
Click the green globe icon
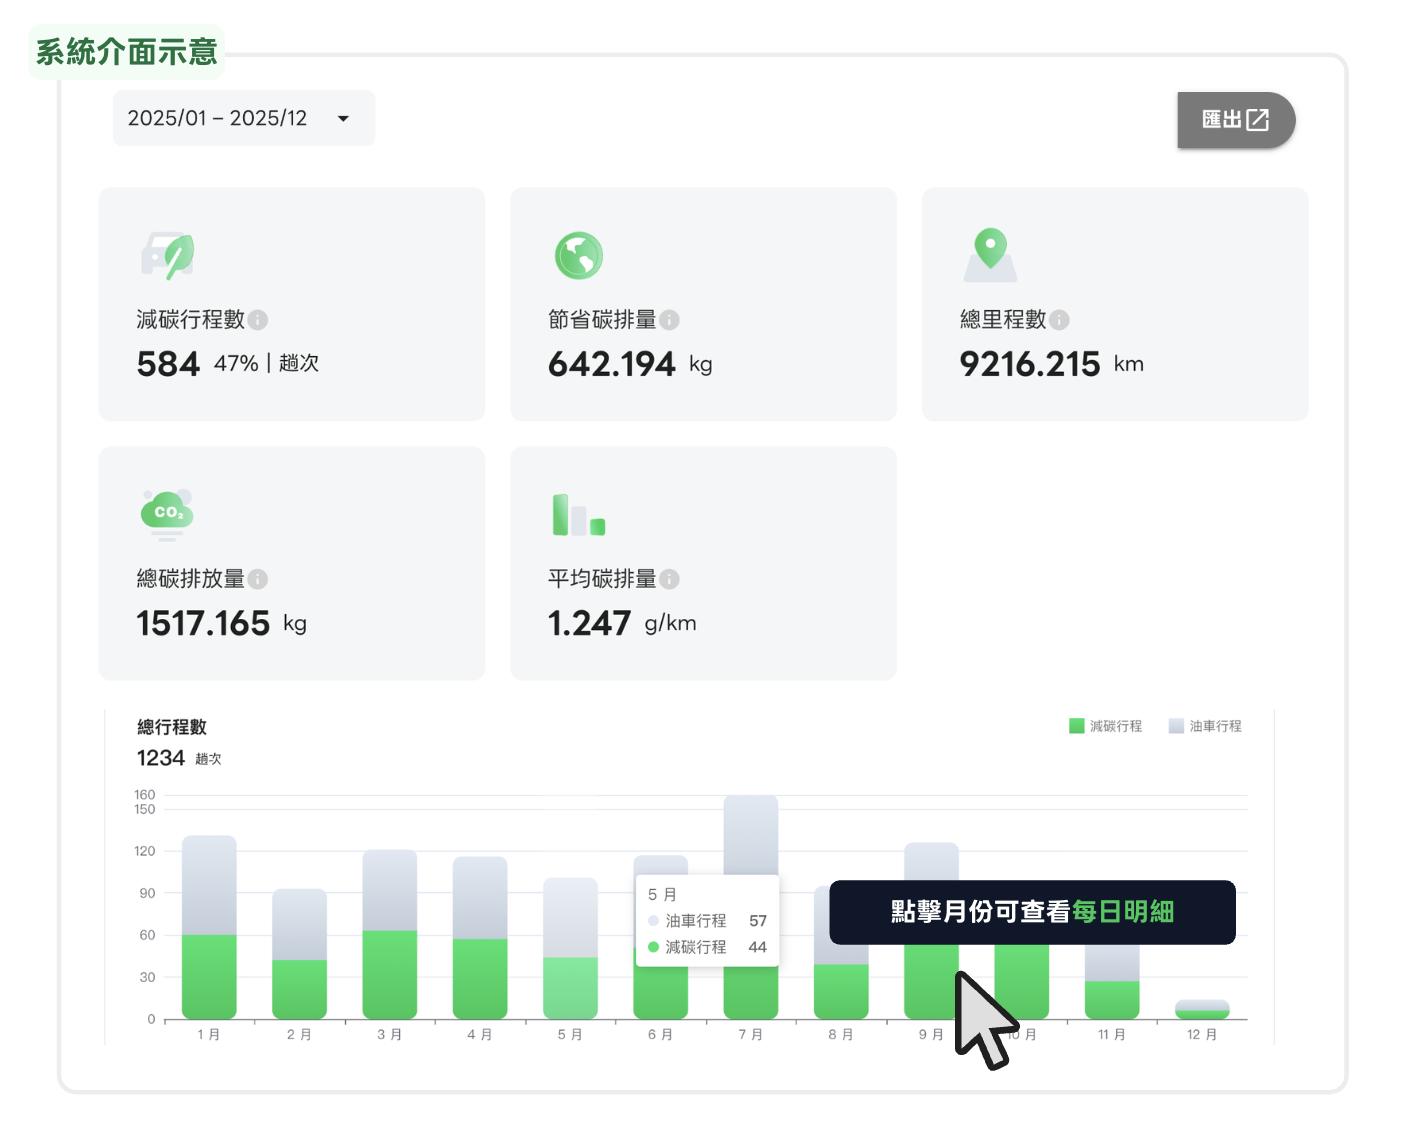coord(579,256)
